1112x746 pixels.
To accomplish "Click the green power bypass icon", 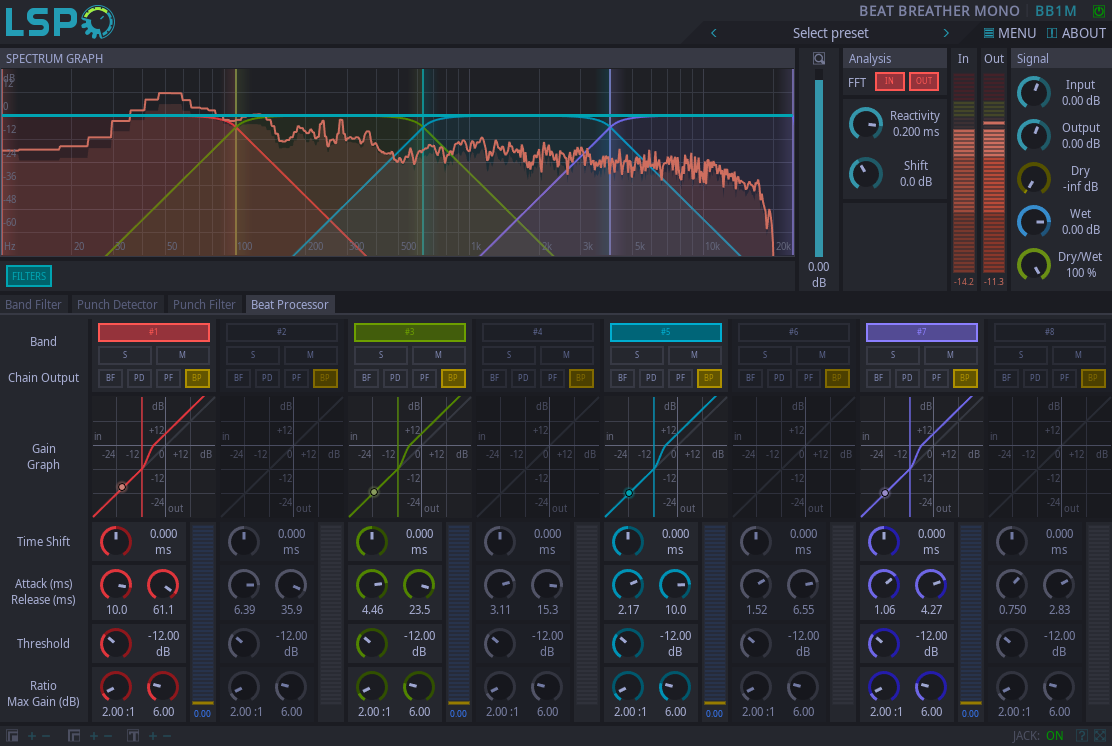I will coord(1100,11).
